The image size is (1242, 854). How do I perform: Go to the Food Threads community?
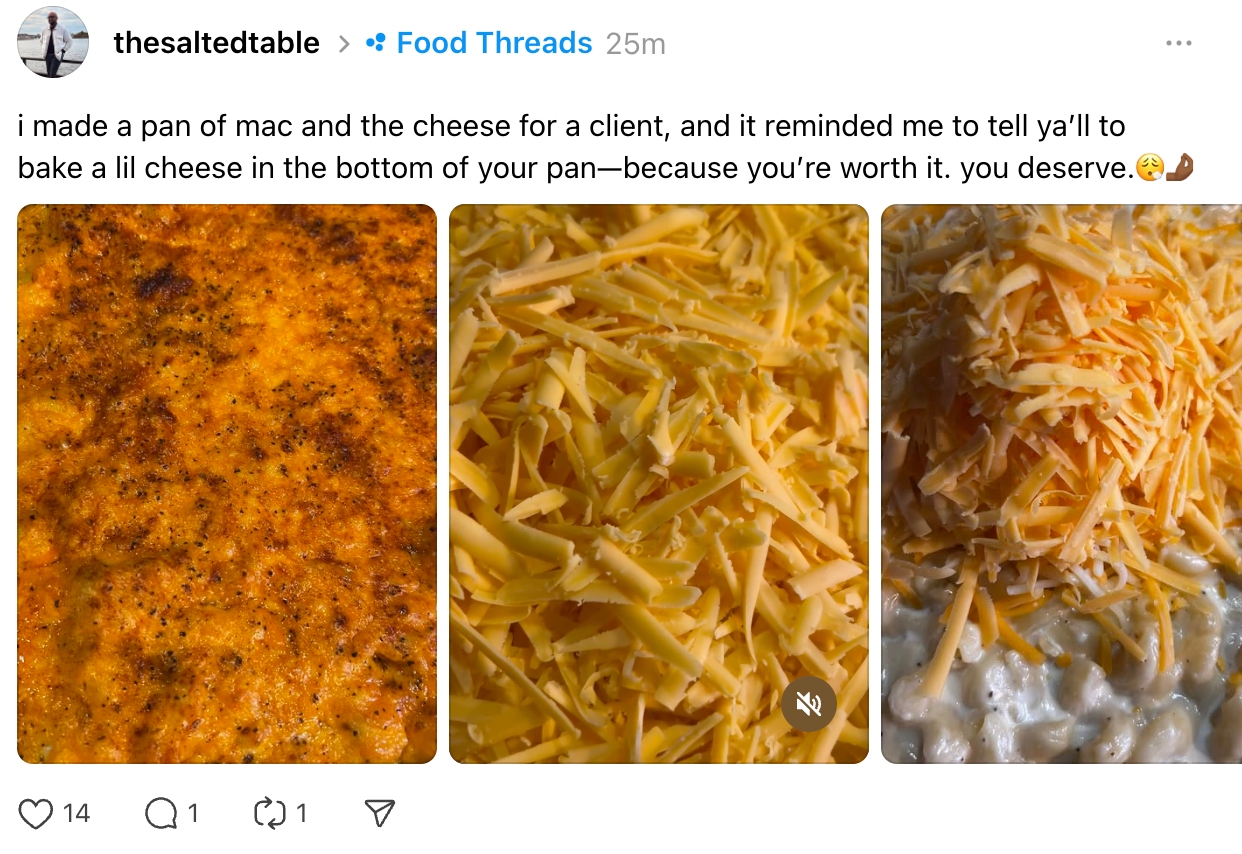(494, 43)
